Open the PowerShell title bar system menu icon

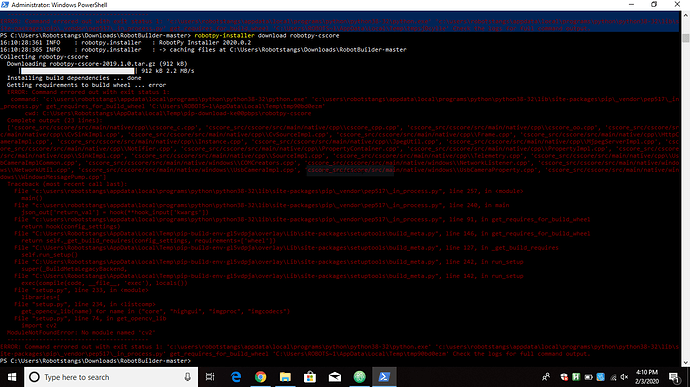click(x=5, y=5)
